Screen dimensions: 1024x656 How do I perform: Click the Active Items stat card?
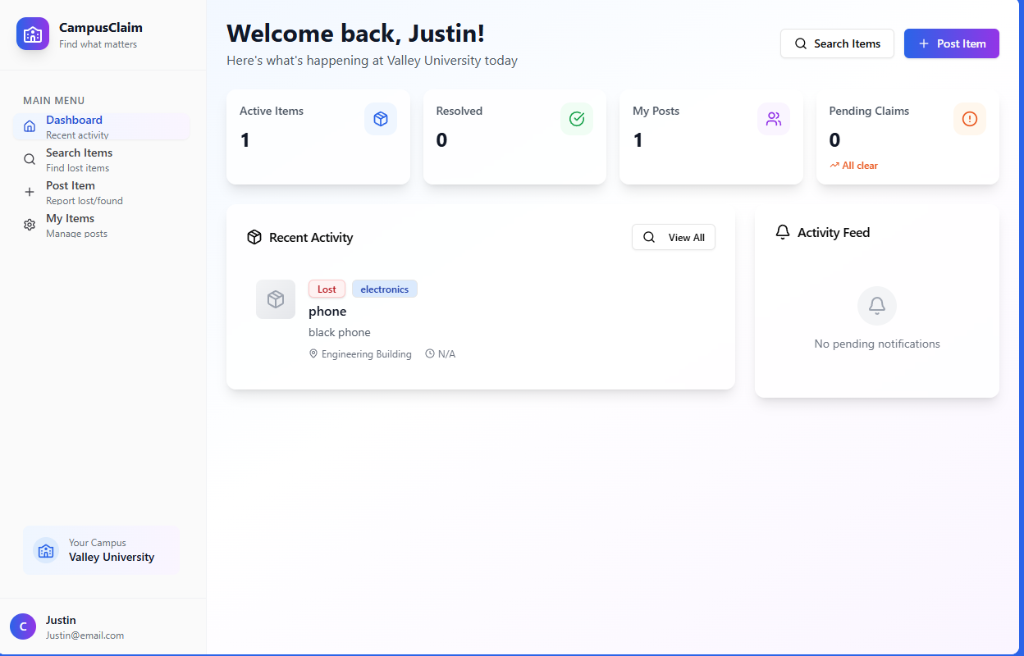tap(318, 137)
